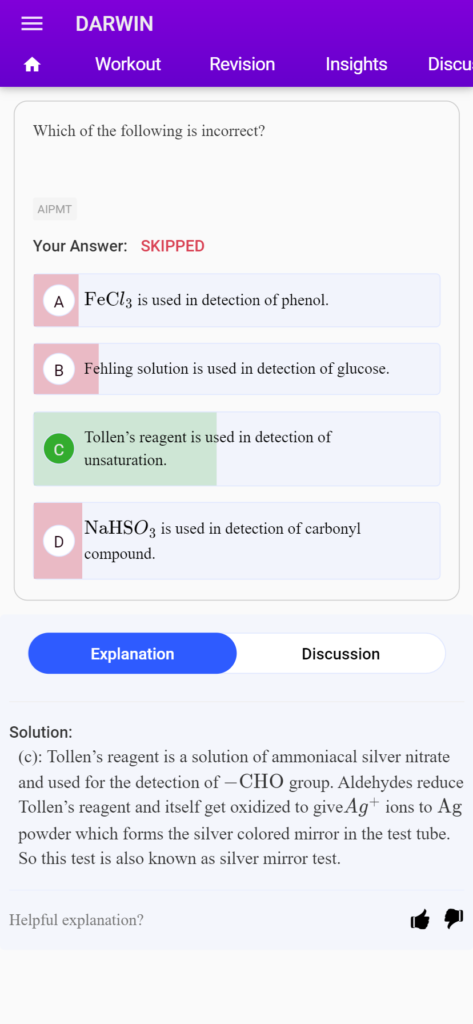Select option B circle

(x=59, y=370)
